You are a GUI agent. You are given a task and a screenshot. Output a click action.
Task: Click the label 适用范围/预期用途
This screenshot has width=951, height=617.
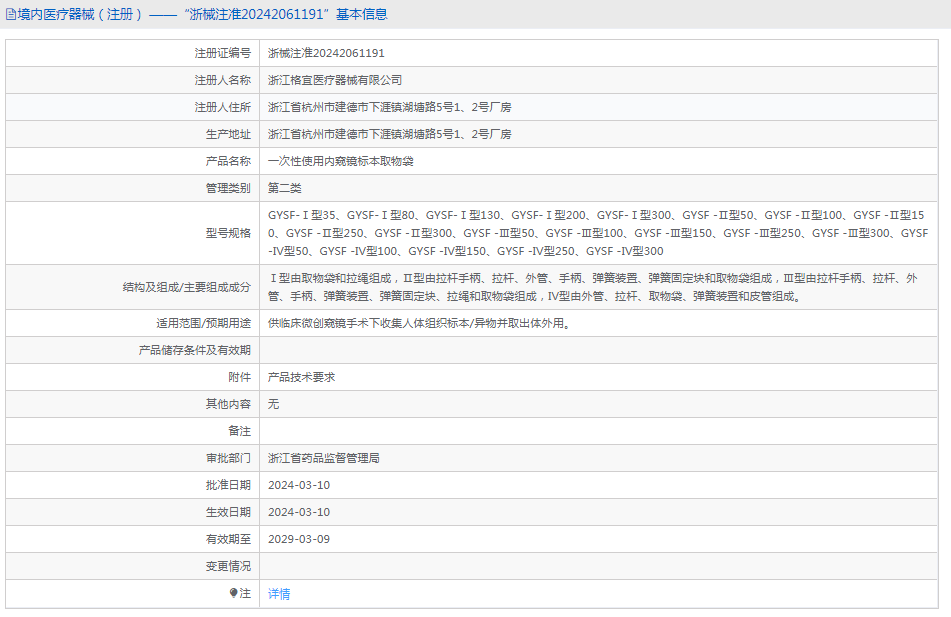[203, 323]
